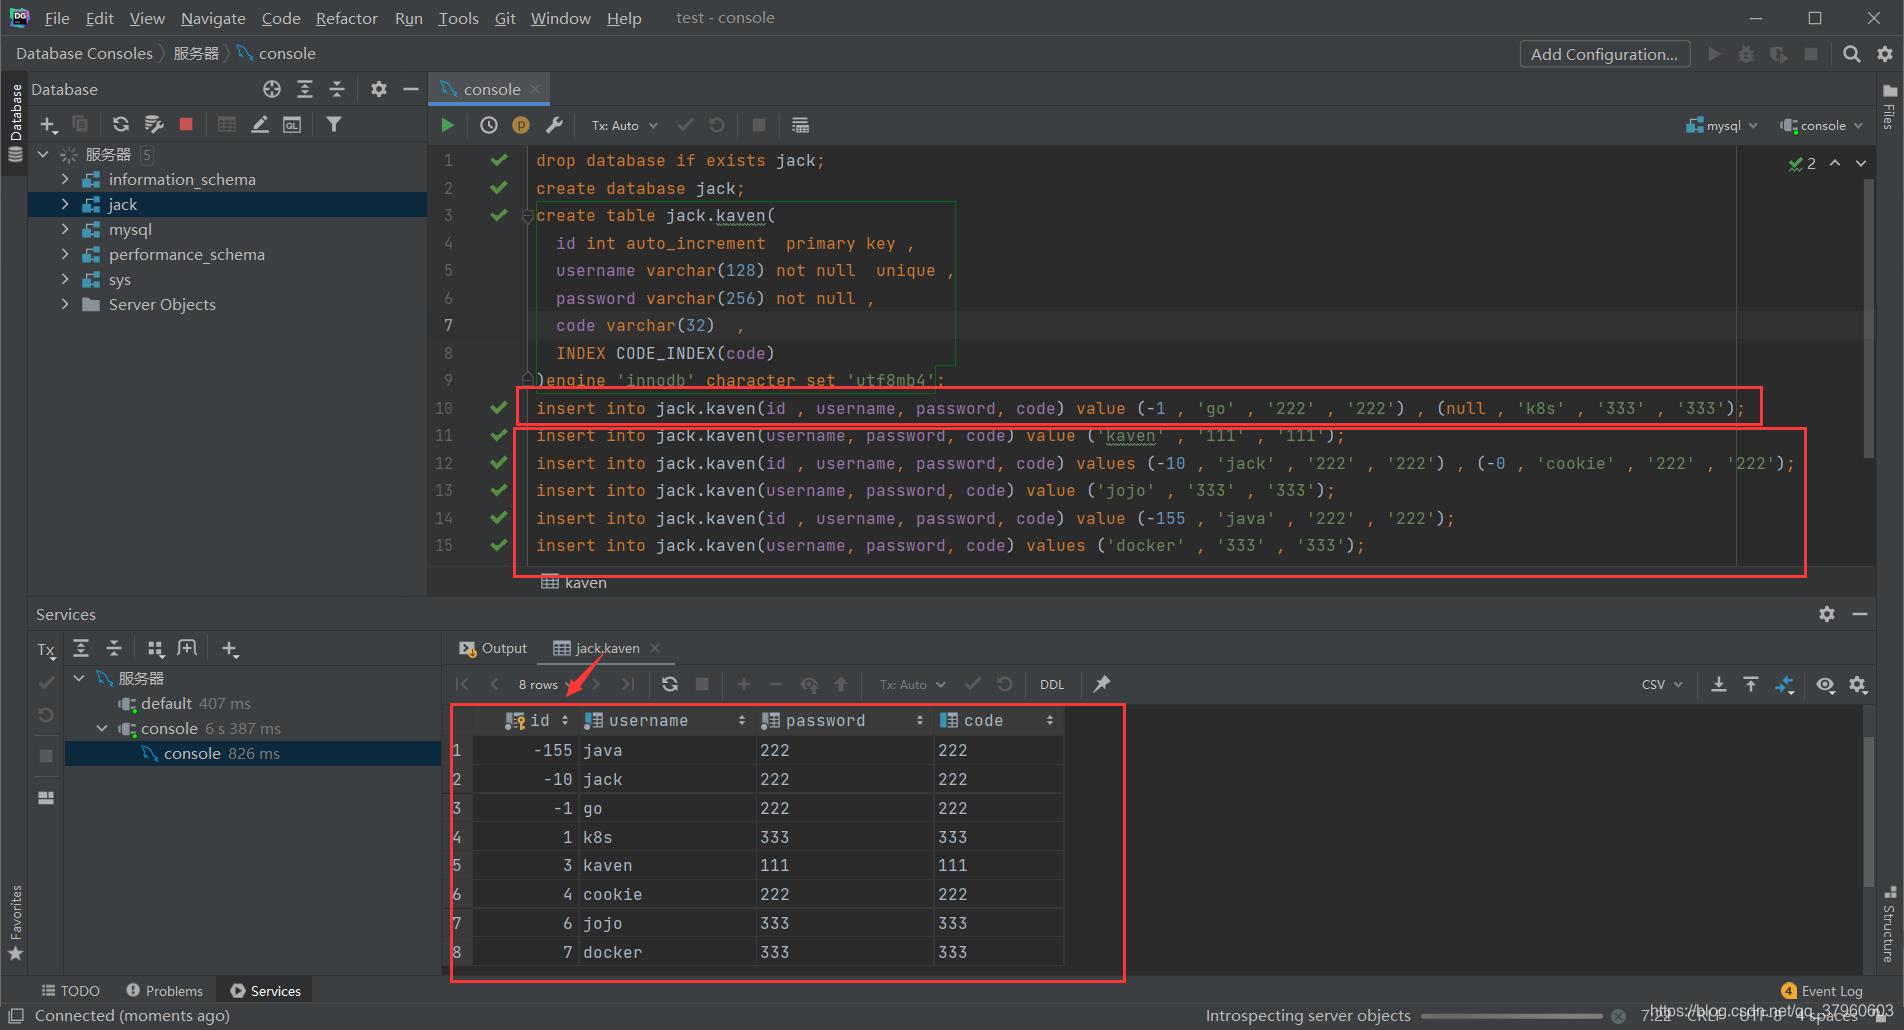Run the console query with Execute icon

click(x=447, y=125)
